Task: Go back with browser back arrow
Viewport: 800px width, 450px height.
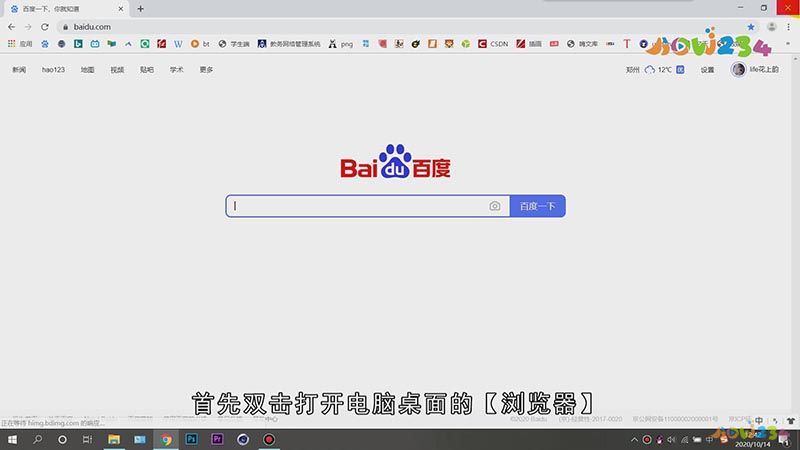Action: click(12, 27)
